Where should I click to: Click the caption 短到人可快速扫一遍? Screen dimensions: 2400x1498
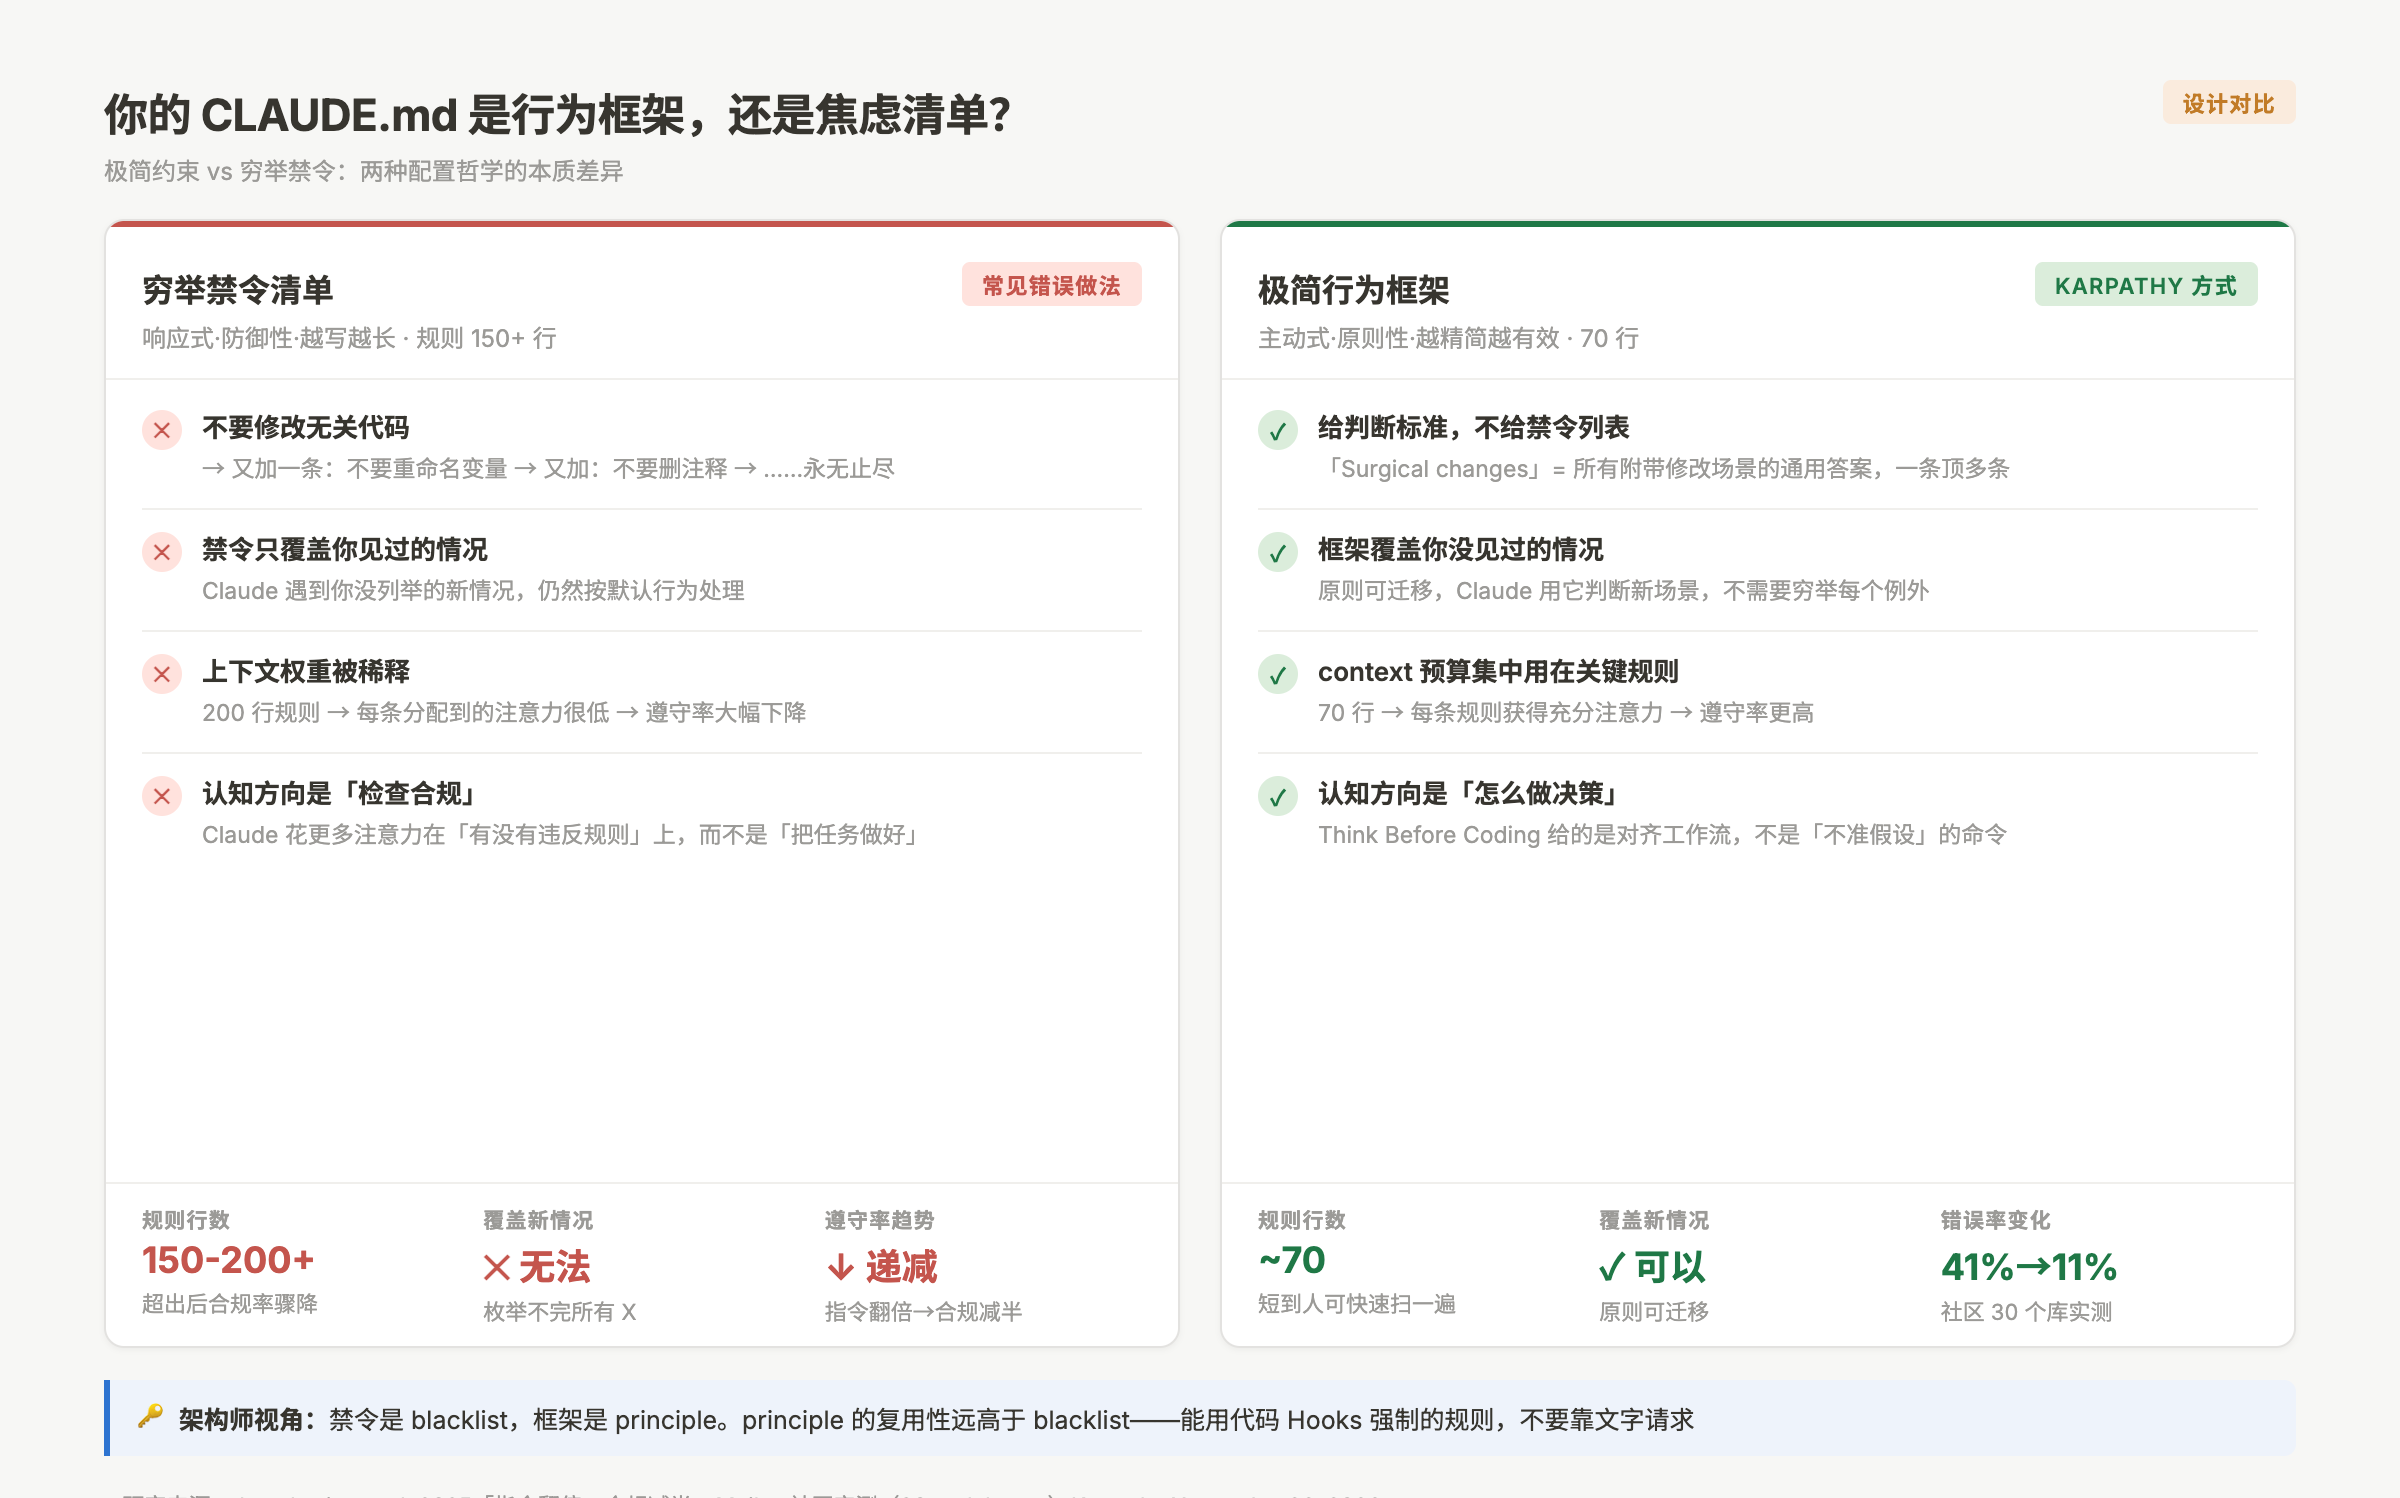pyautogui.click(x=1357, y=1303)
